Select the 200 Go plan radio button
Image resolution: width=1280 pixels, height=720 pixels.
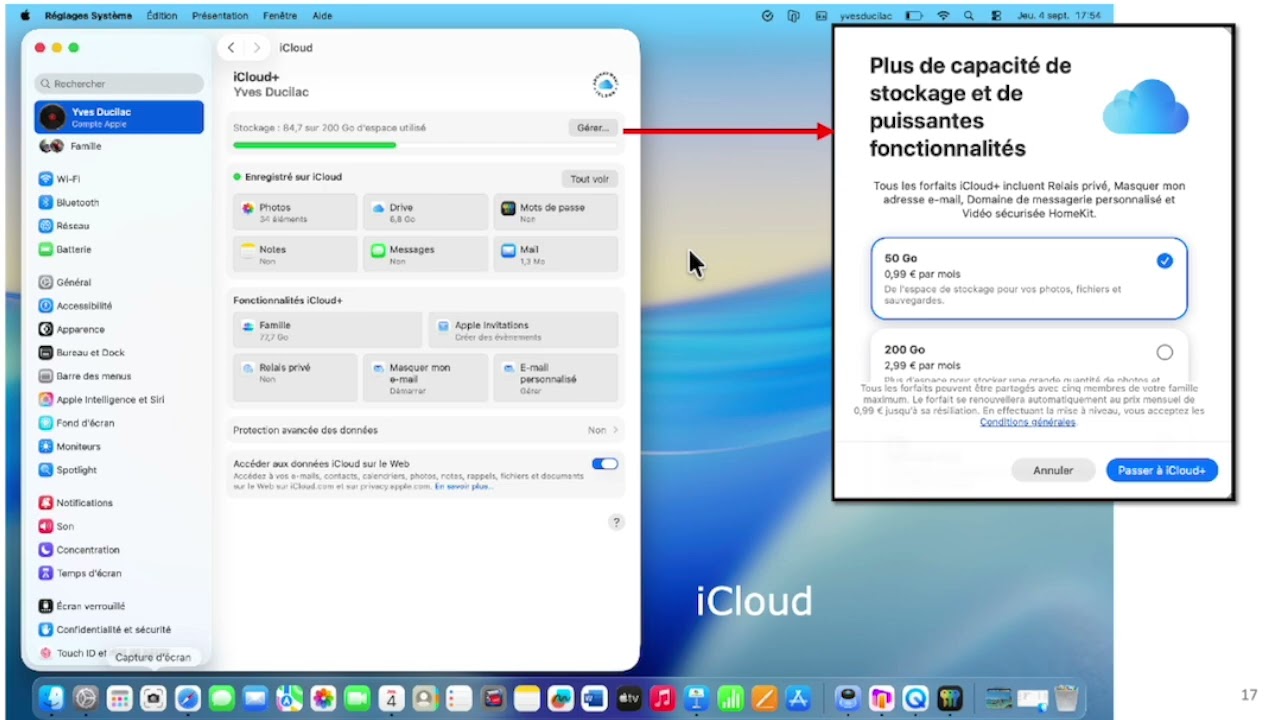click(1164, 352)
